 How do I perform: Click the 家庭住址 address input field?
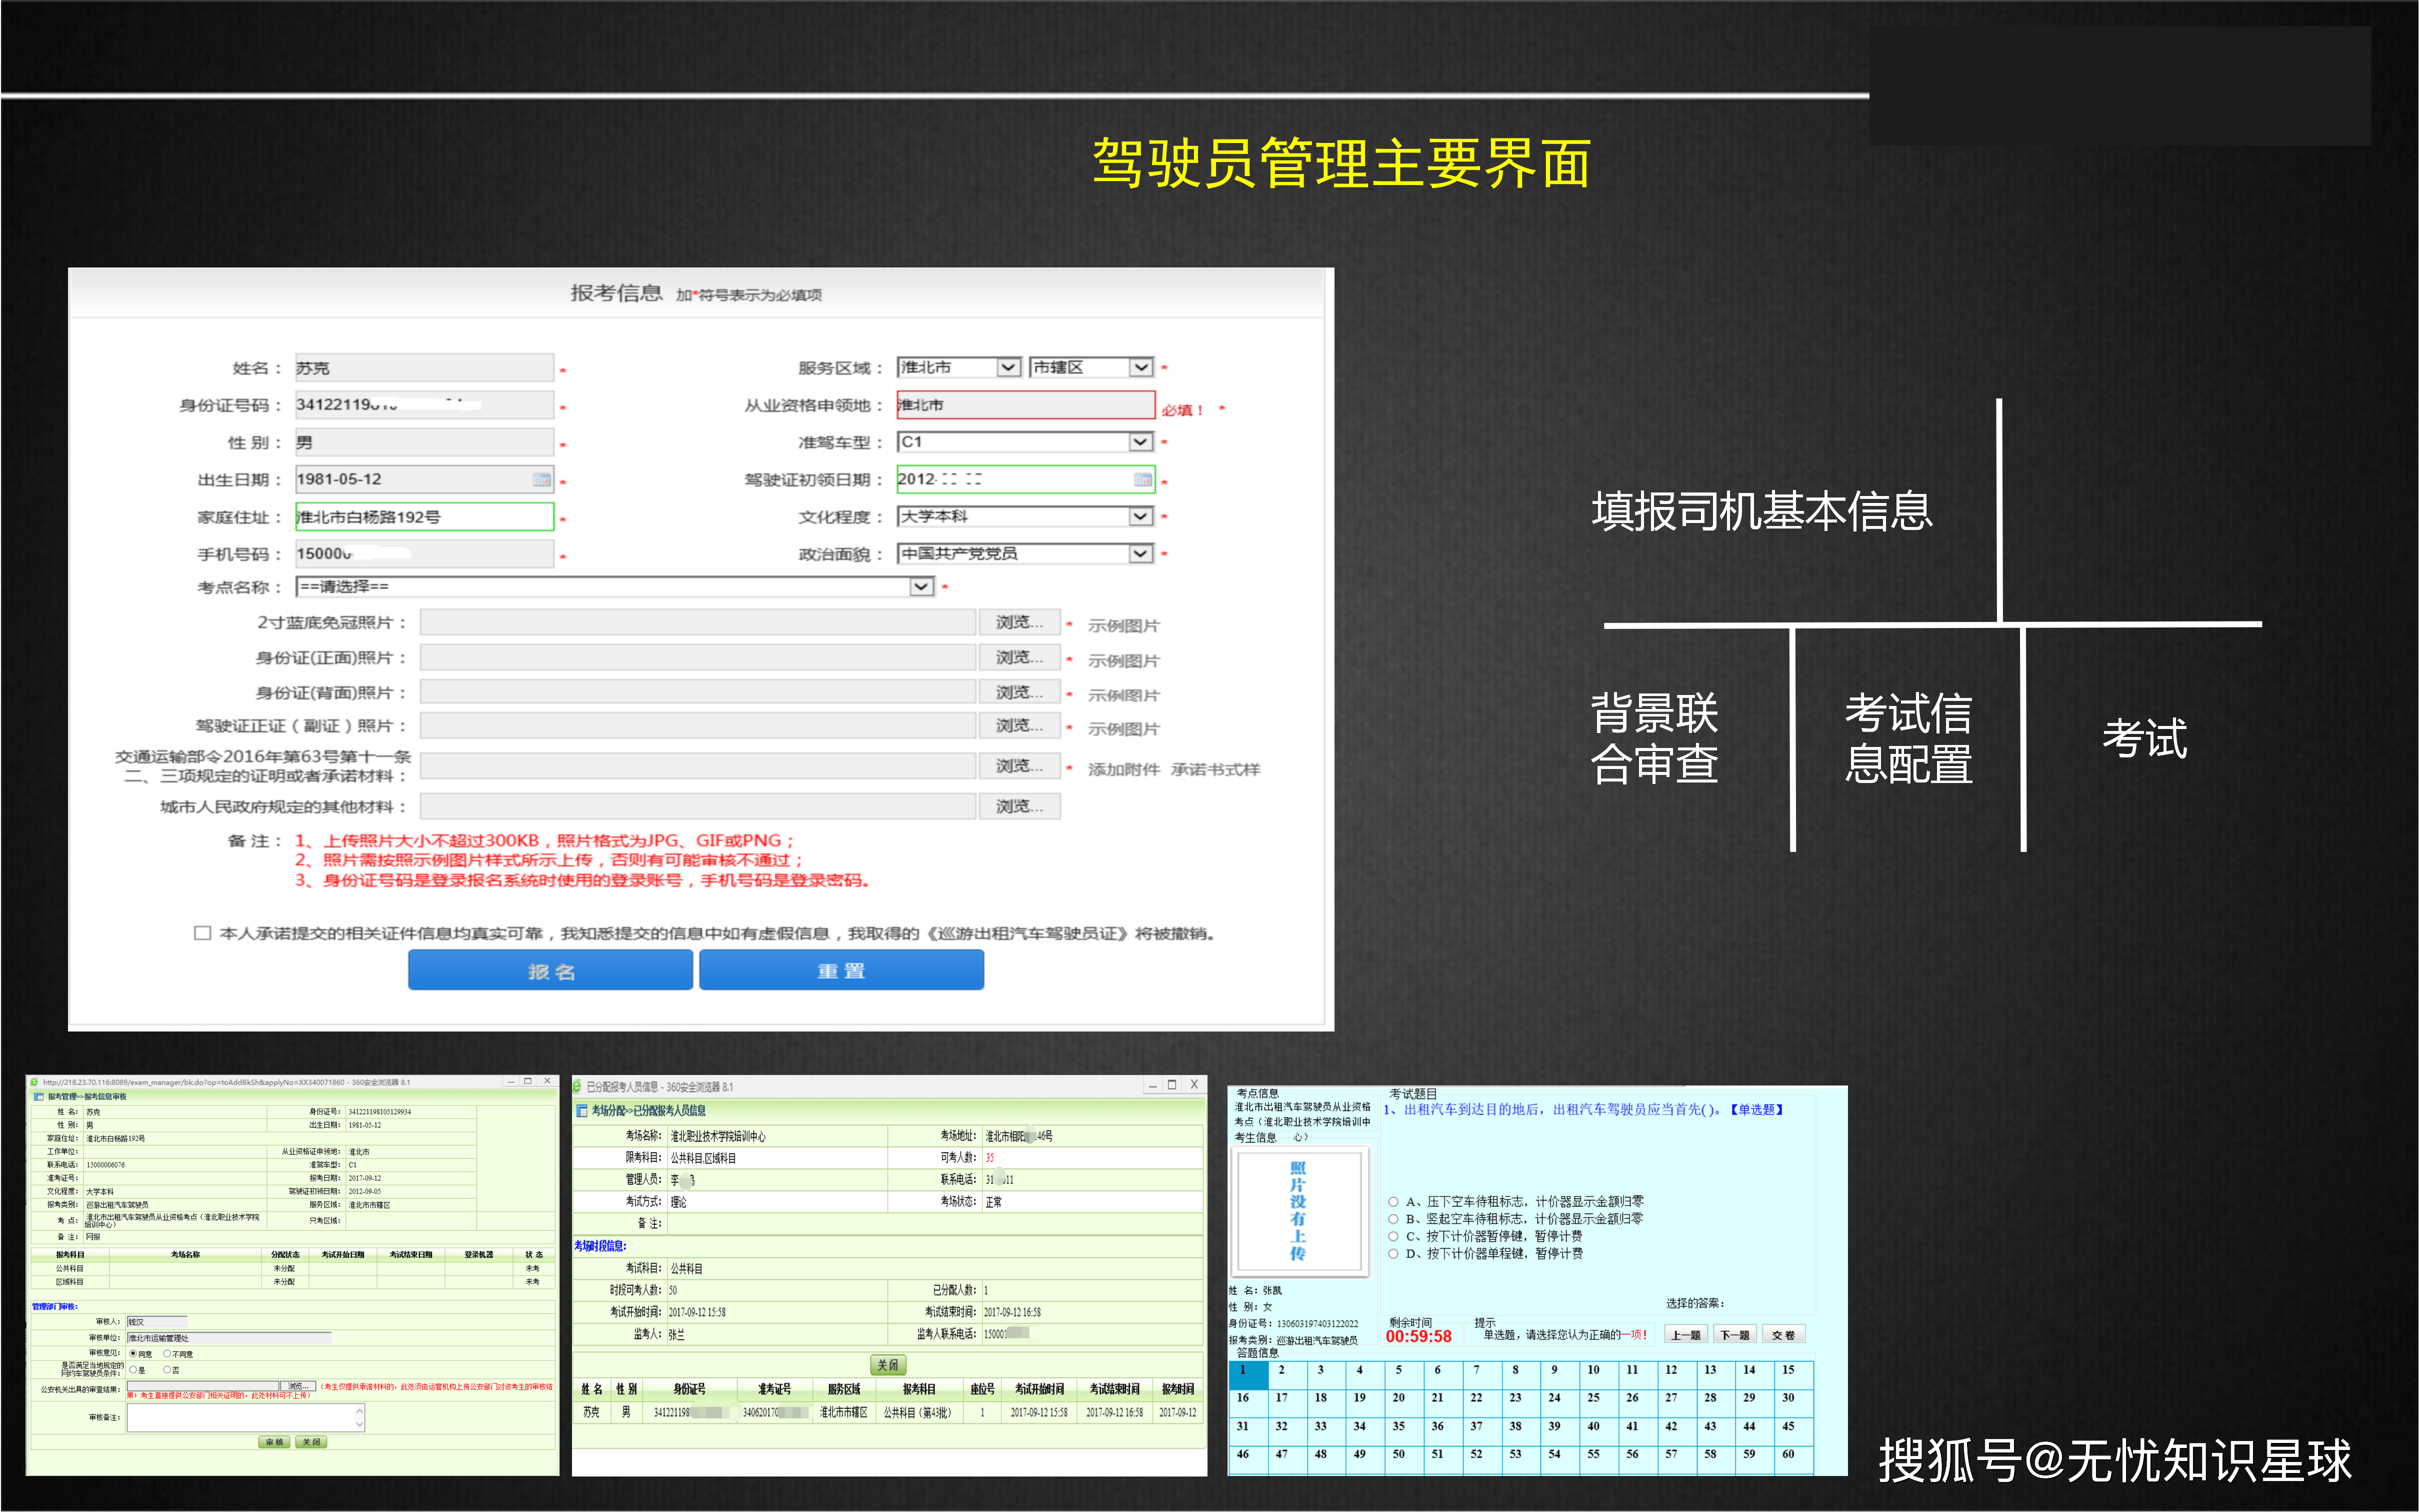pyautogui.click(x=424, y=517)
